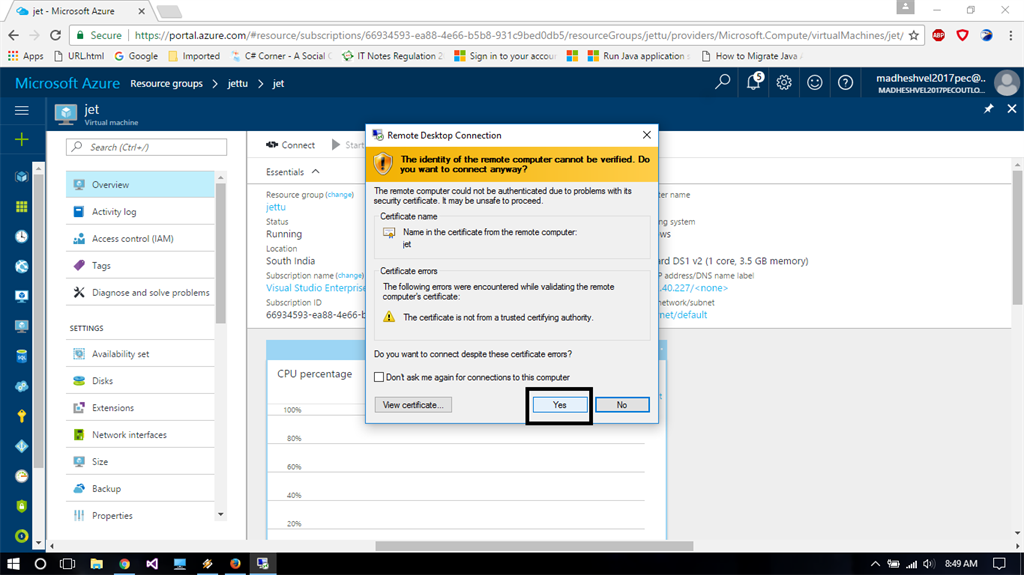Open Action Center notification icon
The image size is (1024, 575).
[999, 563]
